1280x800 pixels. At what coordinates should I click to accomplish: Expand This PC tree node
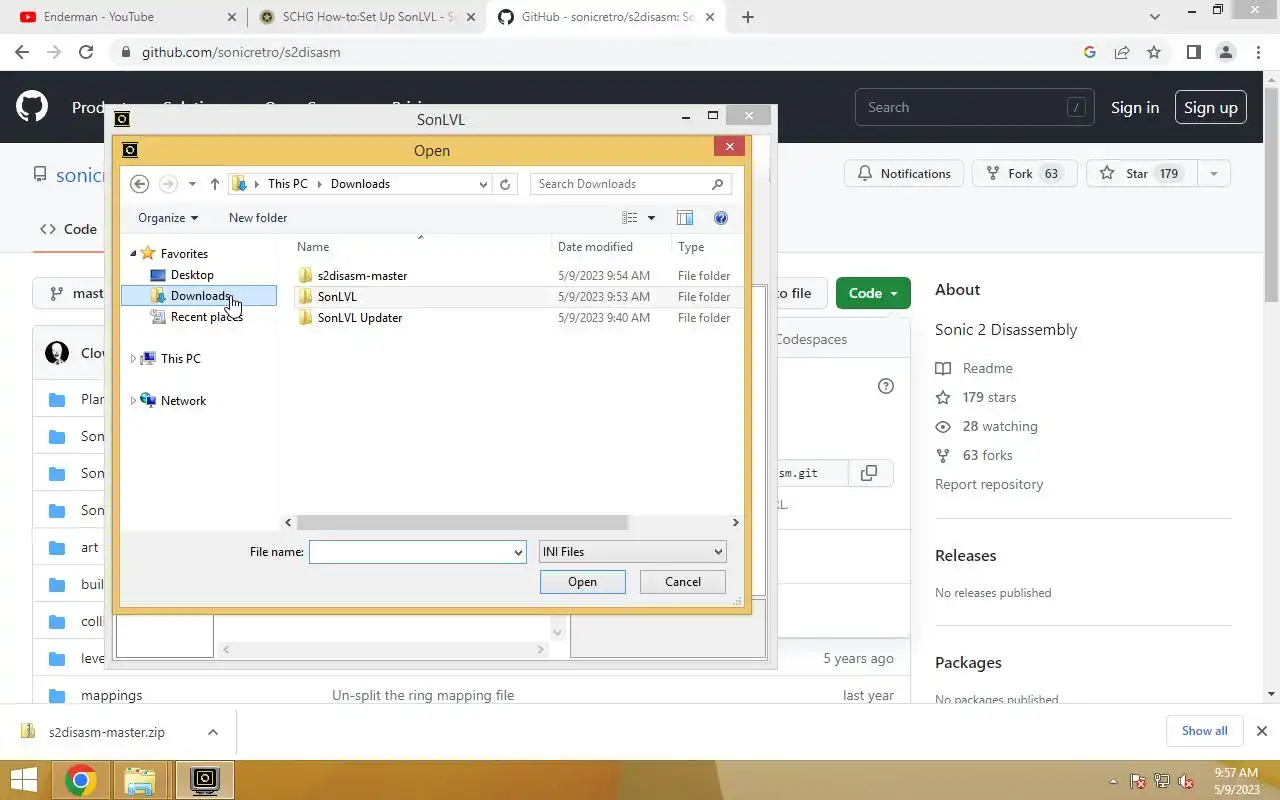133,359
